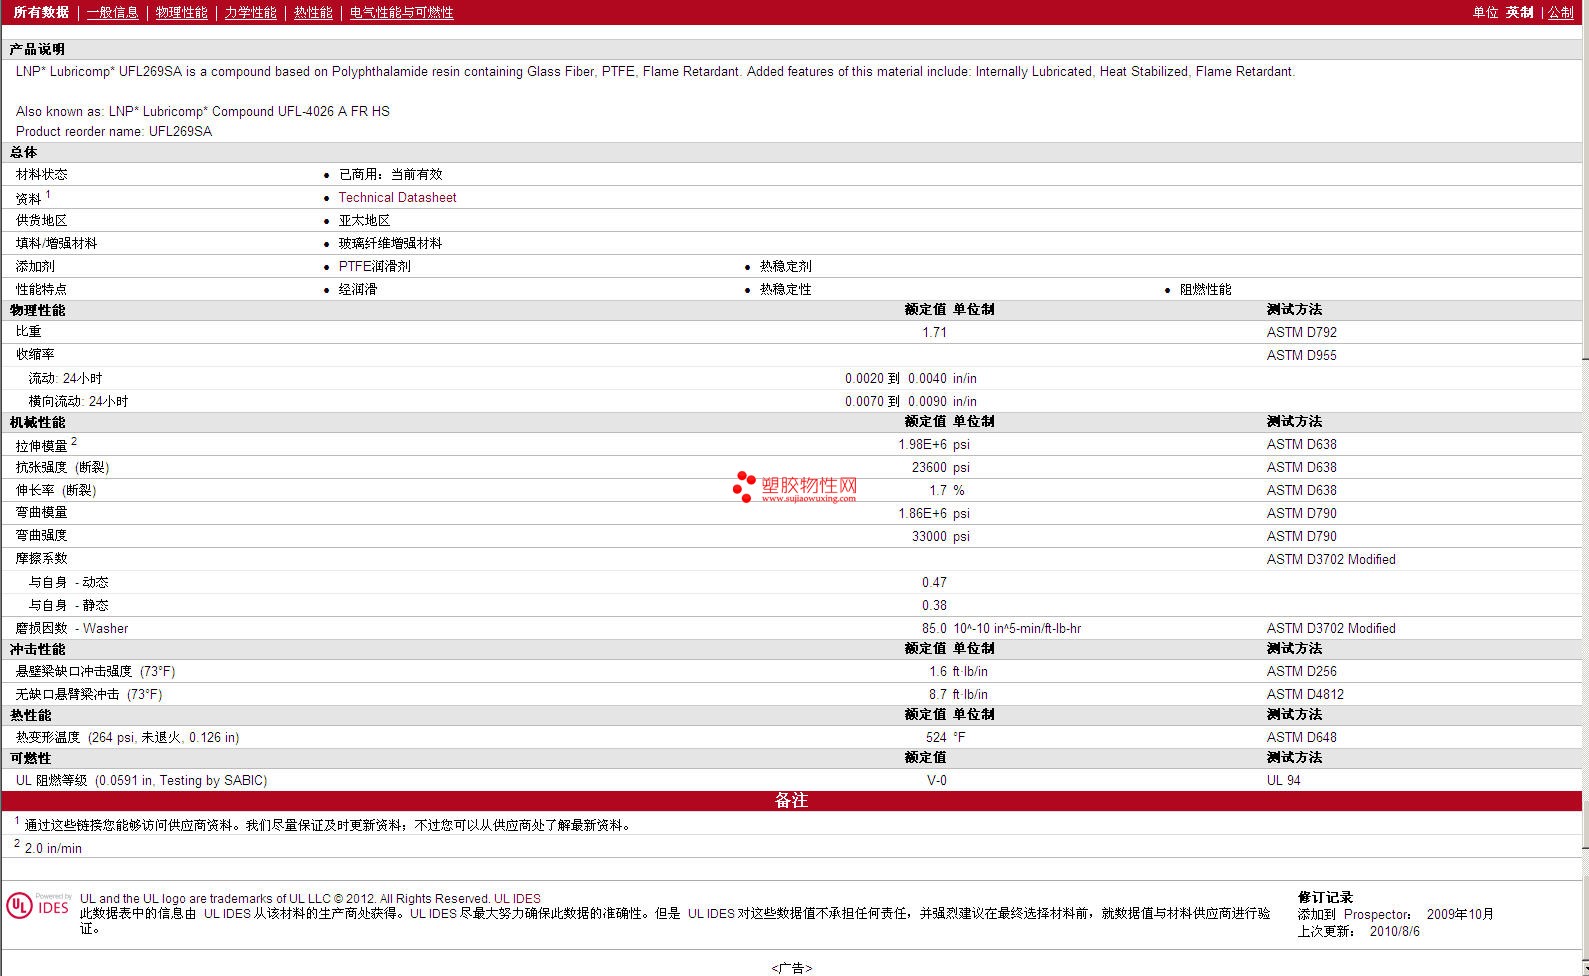Switch to the 物理性能 tab
1589x976 pixels.
point(181,12)
